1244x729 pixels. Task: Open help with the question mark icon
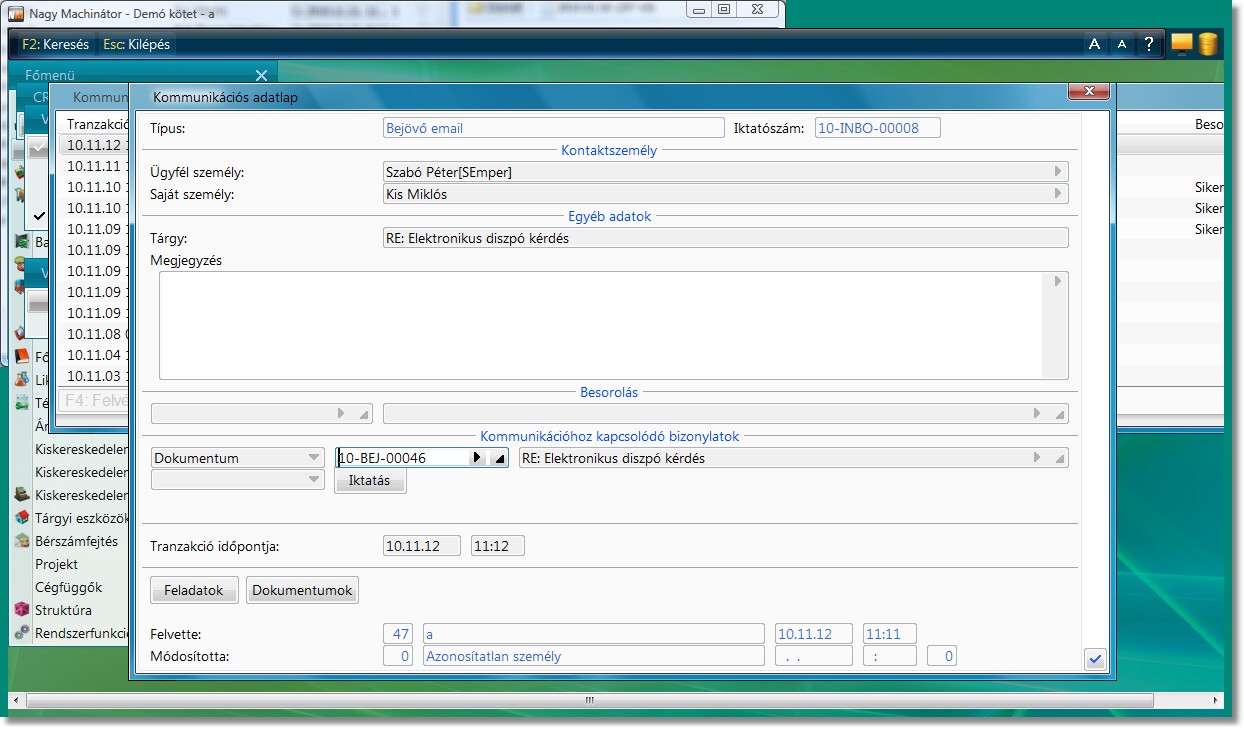(x=1149, y=44)
